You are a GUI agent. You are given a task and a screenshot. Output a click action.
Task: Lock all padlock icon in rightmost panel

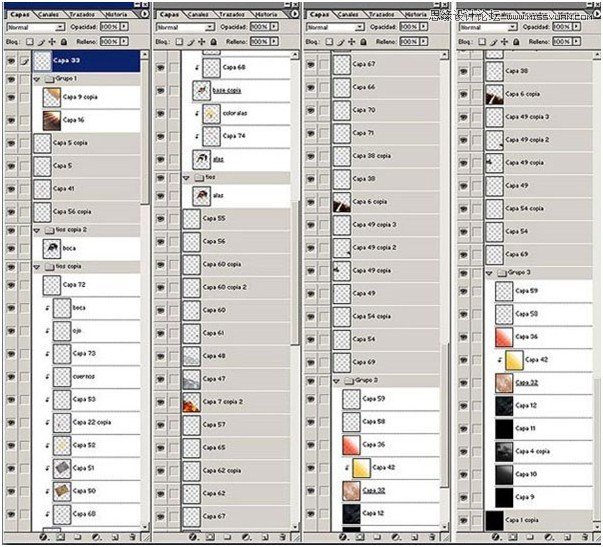click(x=516, y=42)
